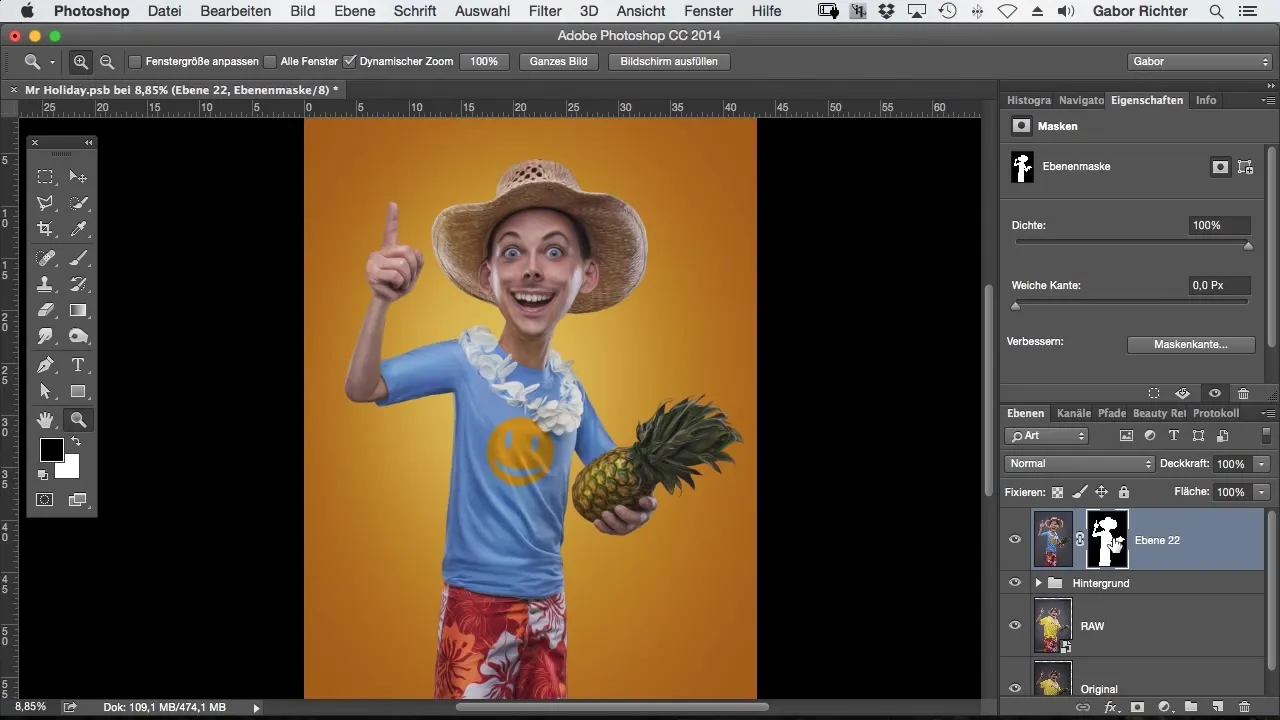Screen dimensions: 1280x720
Task: Select the Move tool
Action: point(78,177)
